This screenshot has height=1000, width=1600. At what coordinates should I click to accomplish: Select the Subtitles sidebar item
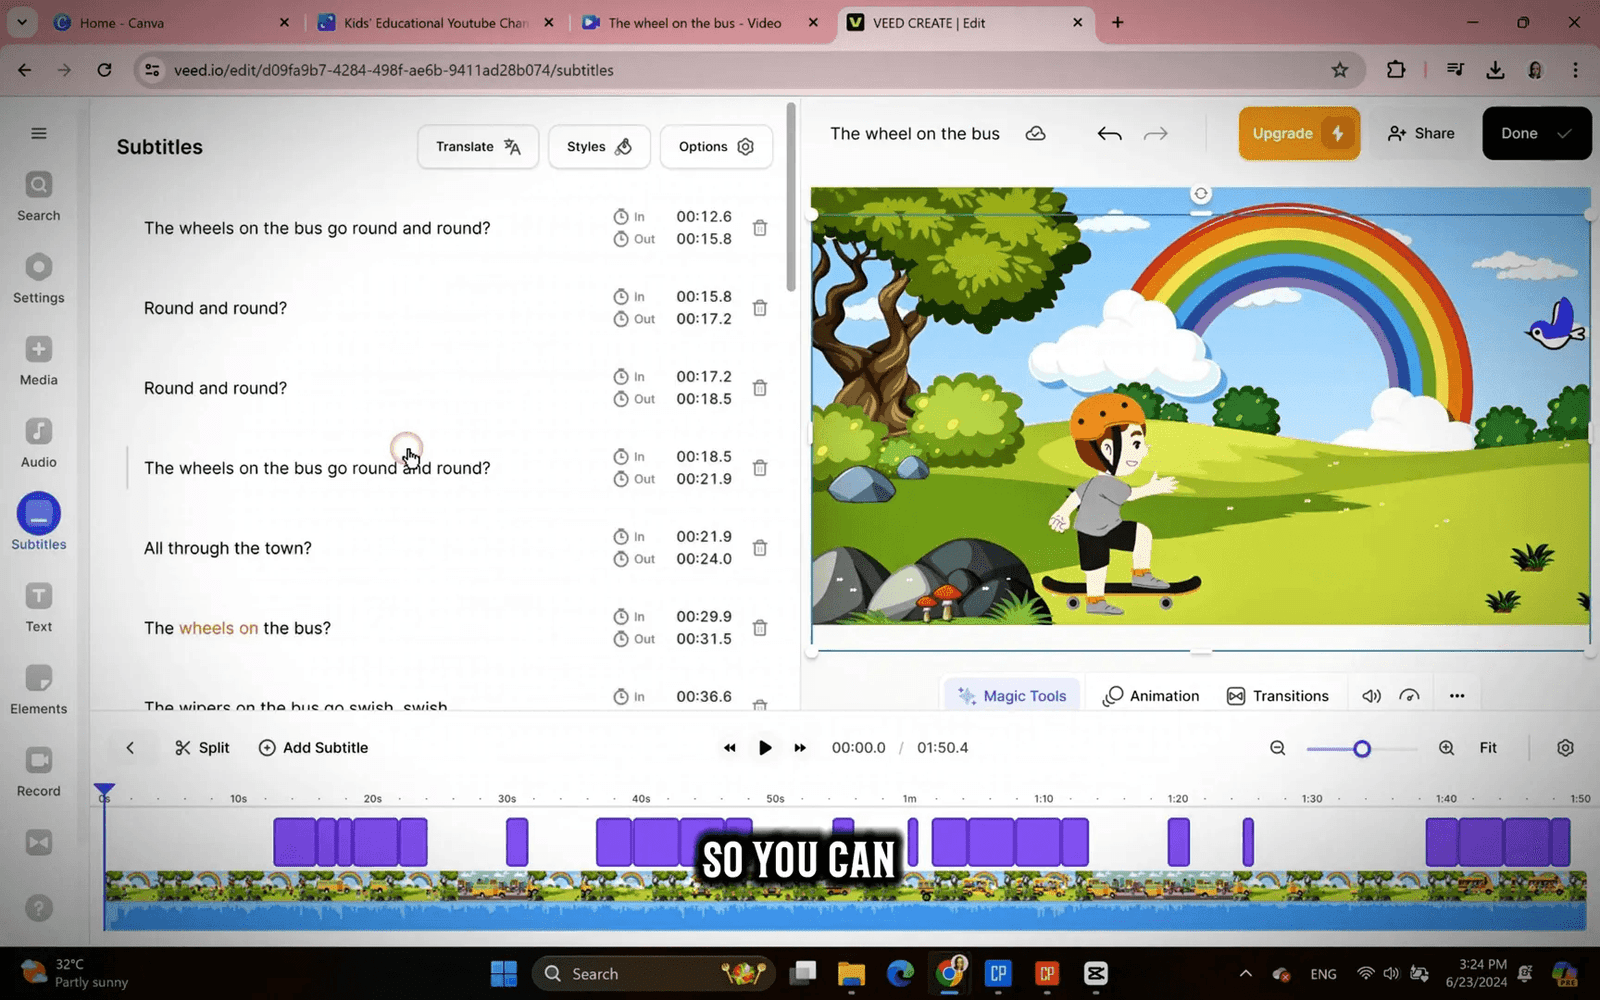point(39,523)
